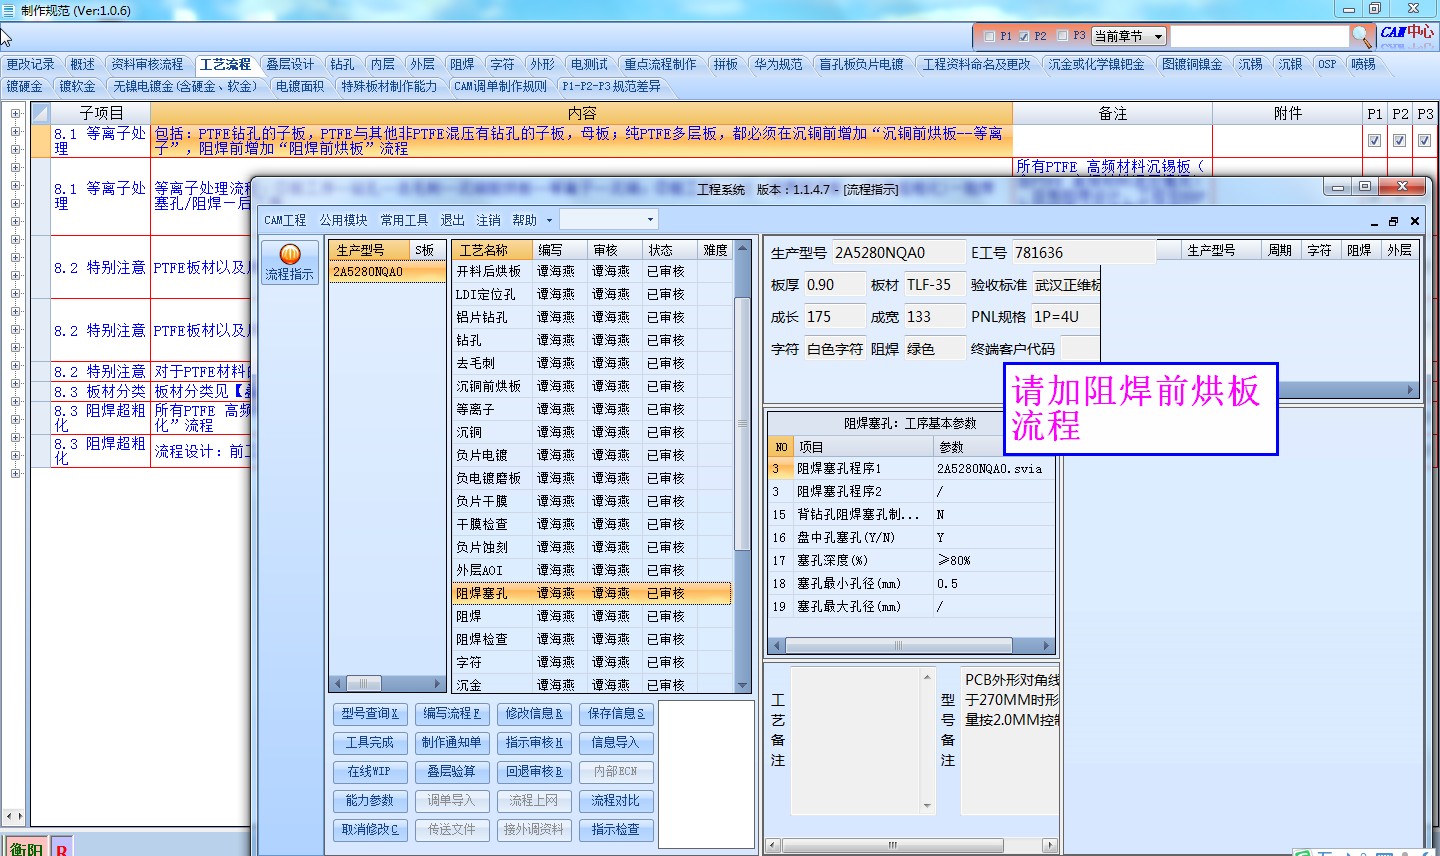Click the 制作通知单 button
The image size is (1440, 856).
[452, 743]
